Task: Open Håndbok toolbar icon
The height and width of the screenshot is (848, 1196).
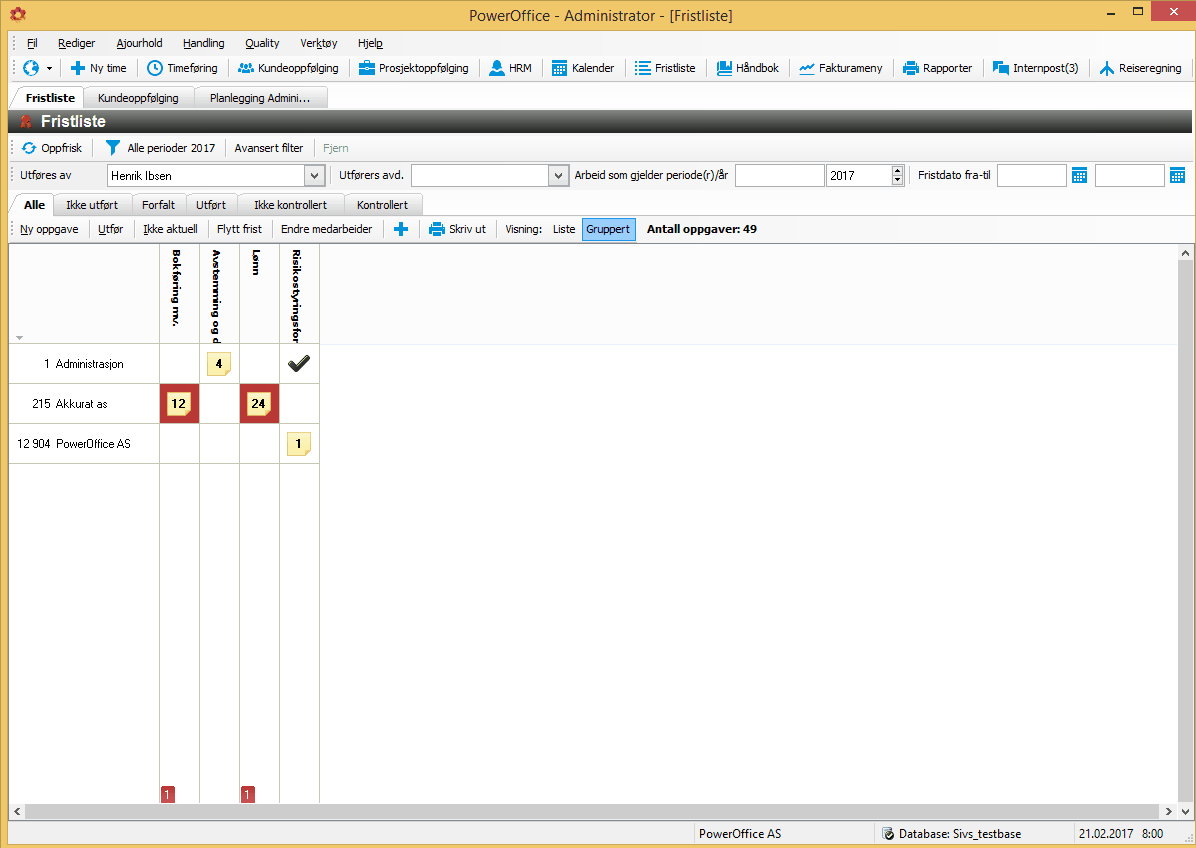Action: (x=725, y=68)
